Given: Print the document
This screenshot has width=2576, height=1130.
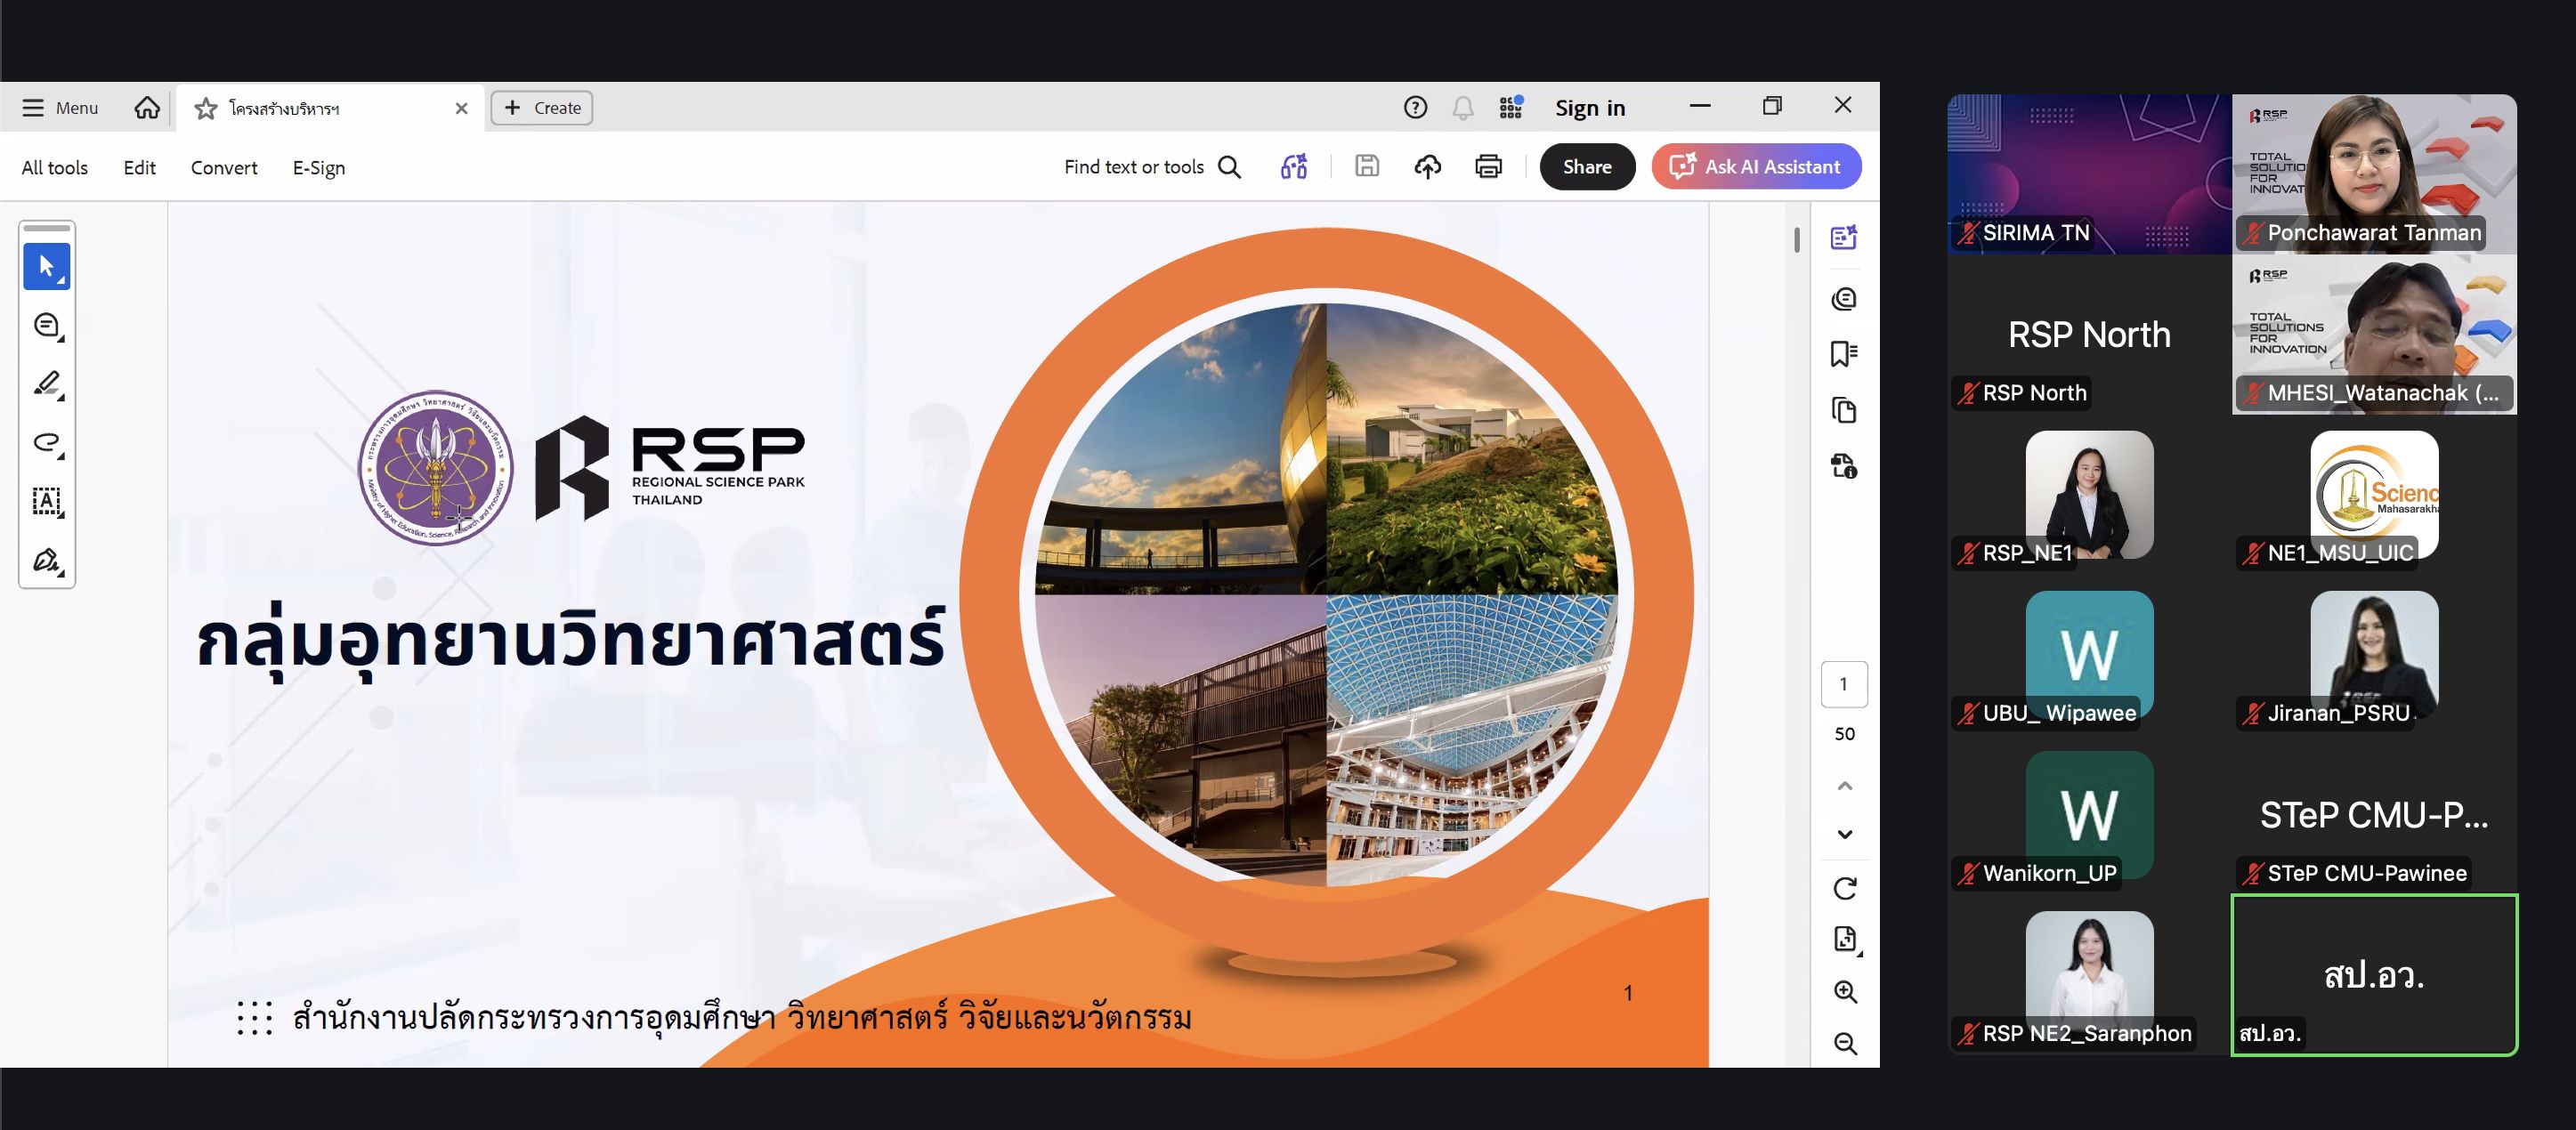Looking at the screenshot, I should [x=1488, y=167].
